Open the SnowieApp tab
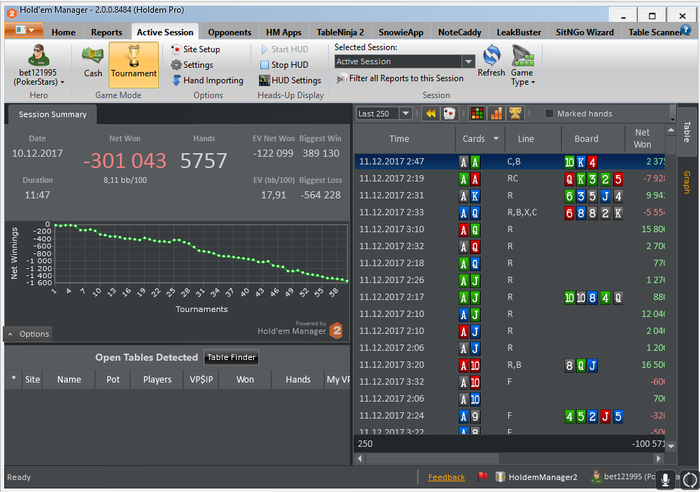Screen dimensions: 700x492 tap(400, 32)
